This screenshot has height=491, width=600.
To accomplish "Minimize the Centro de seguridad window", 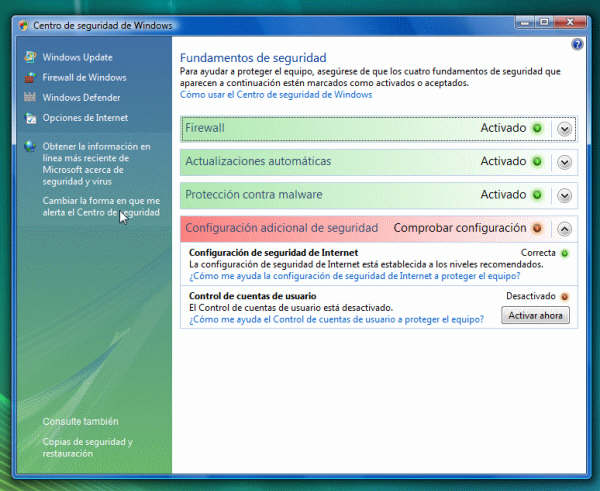I will pos(524,22).
